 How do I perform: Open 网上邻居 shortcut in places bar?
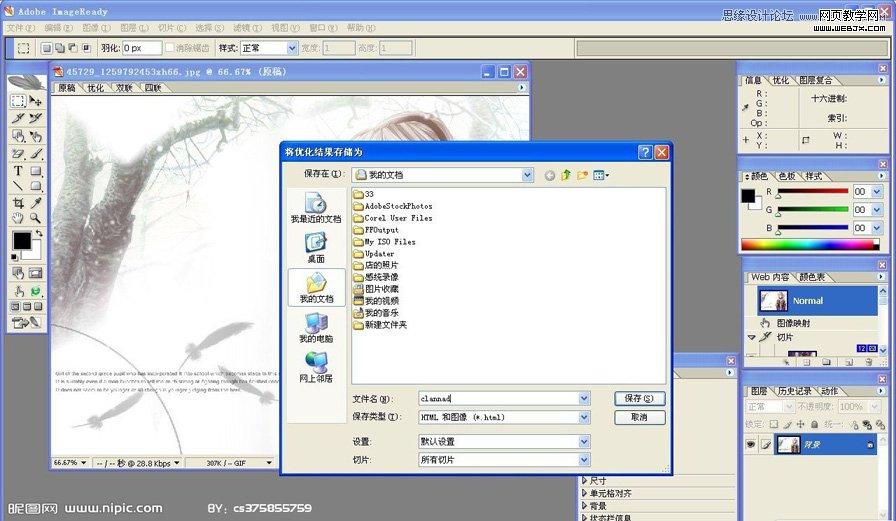[315, 367]
